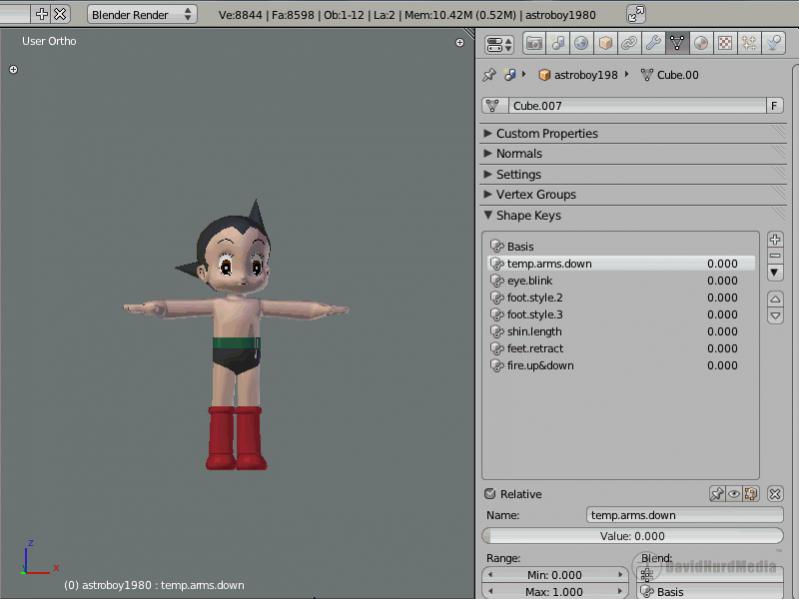Select shin.length shape key

pyautogui.click(x=620, y=332)
